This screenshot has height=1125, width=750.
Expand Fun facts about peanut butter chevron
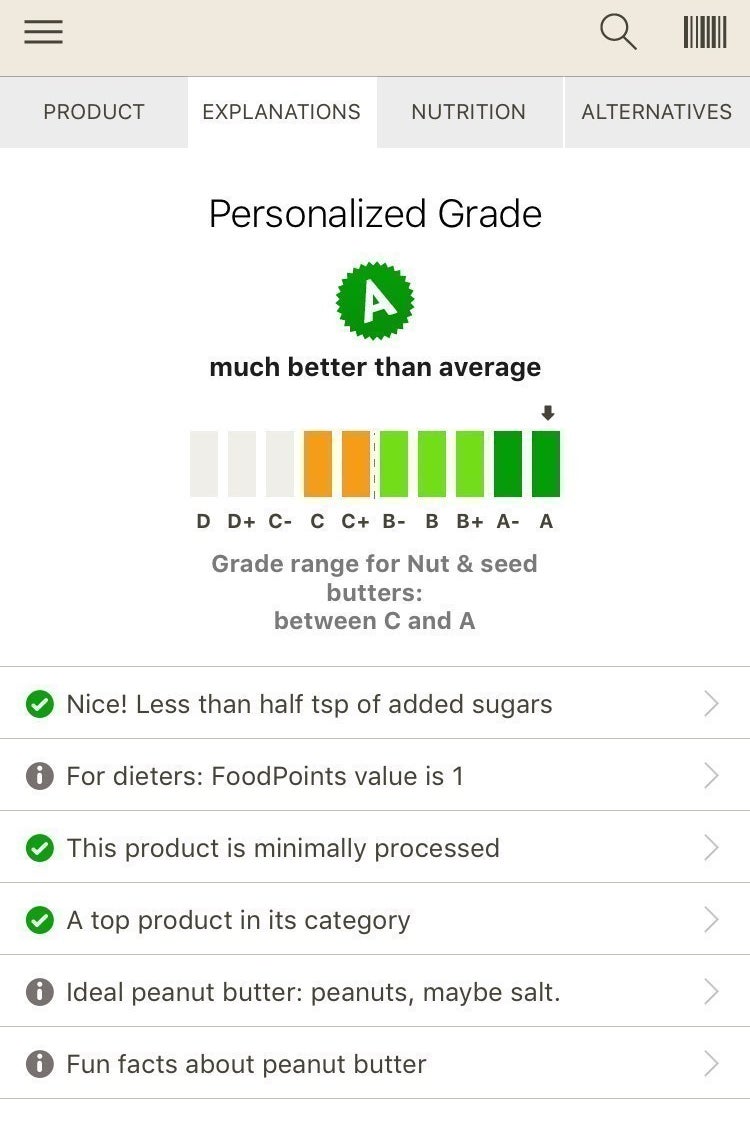711,1064
